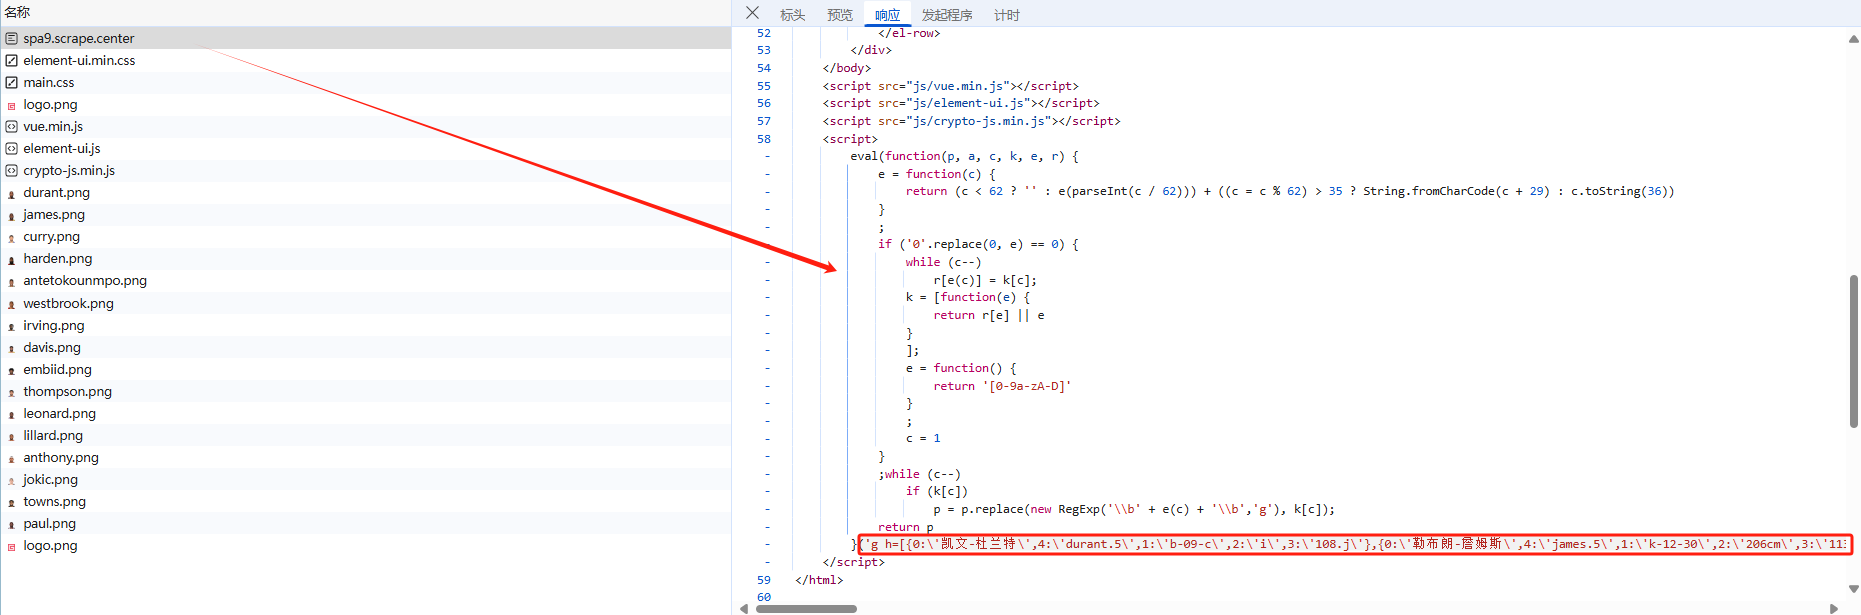Click thumbnail icon beside james.png
This screenshot has height=615, width=1861.
(12, 215)
